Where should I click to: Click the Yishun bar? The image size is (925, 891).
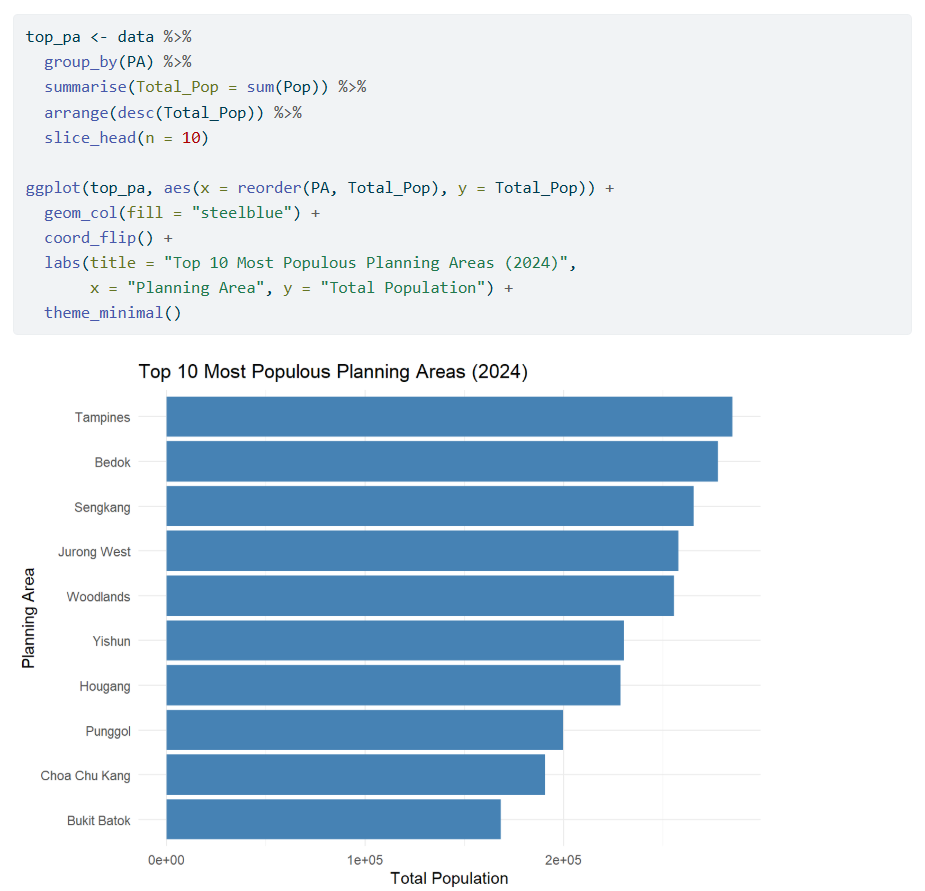(394, 641)
